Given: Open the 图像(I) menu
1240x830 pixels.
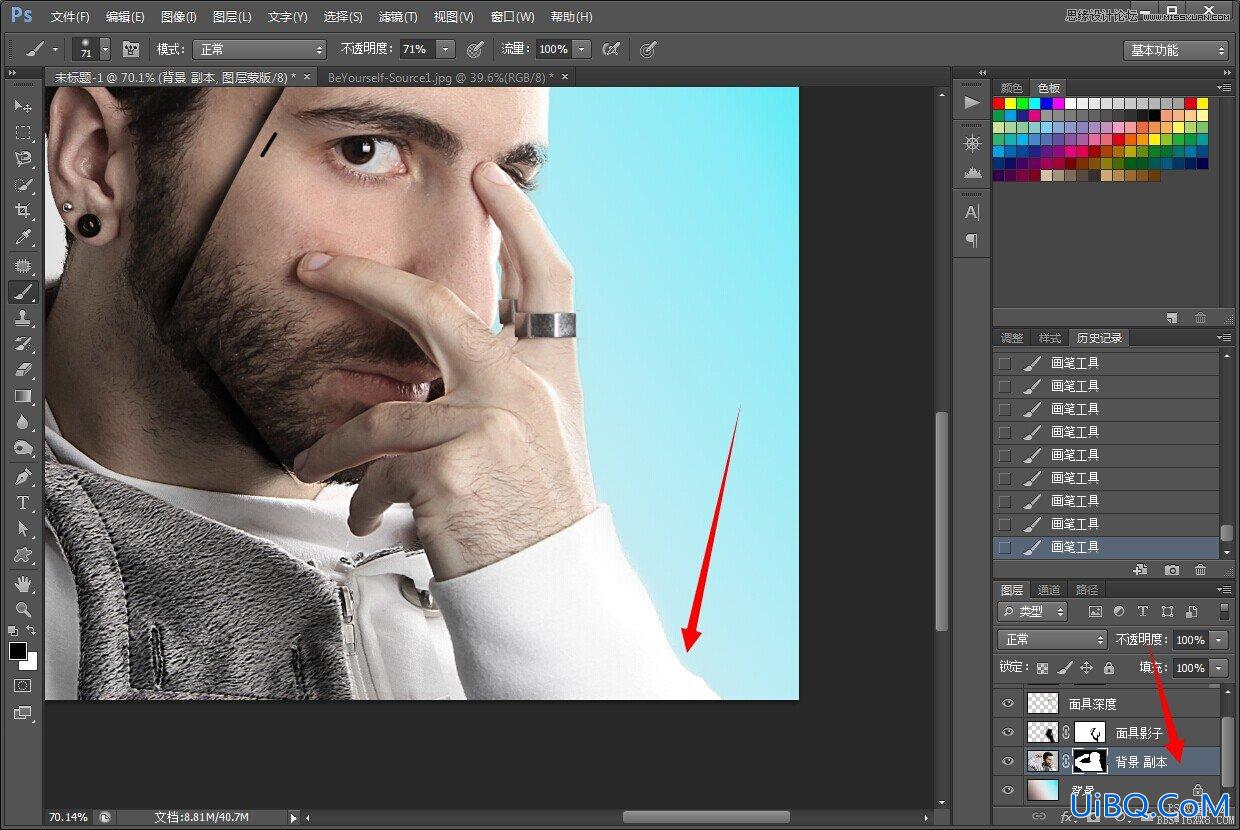Looking at the screenshot, I should click(x=179, y=17).
